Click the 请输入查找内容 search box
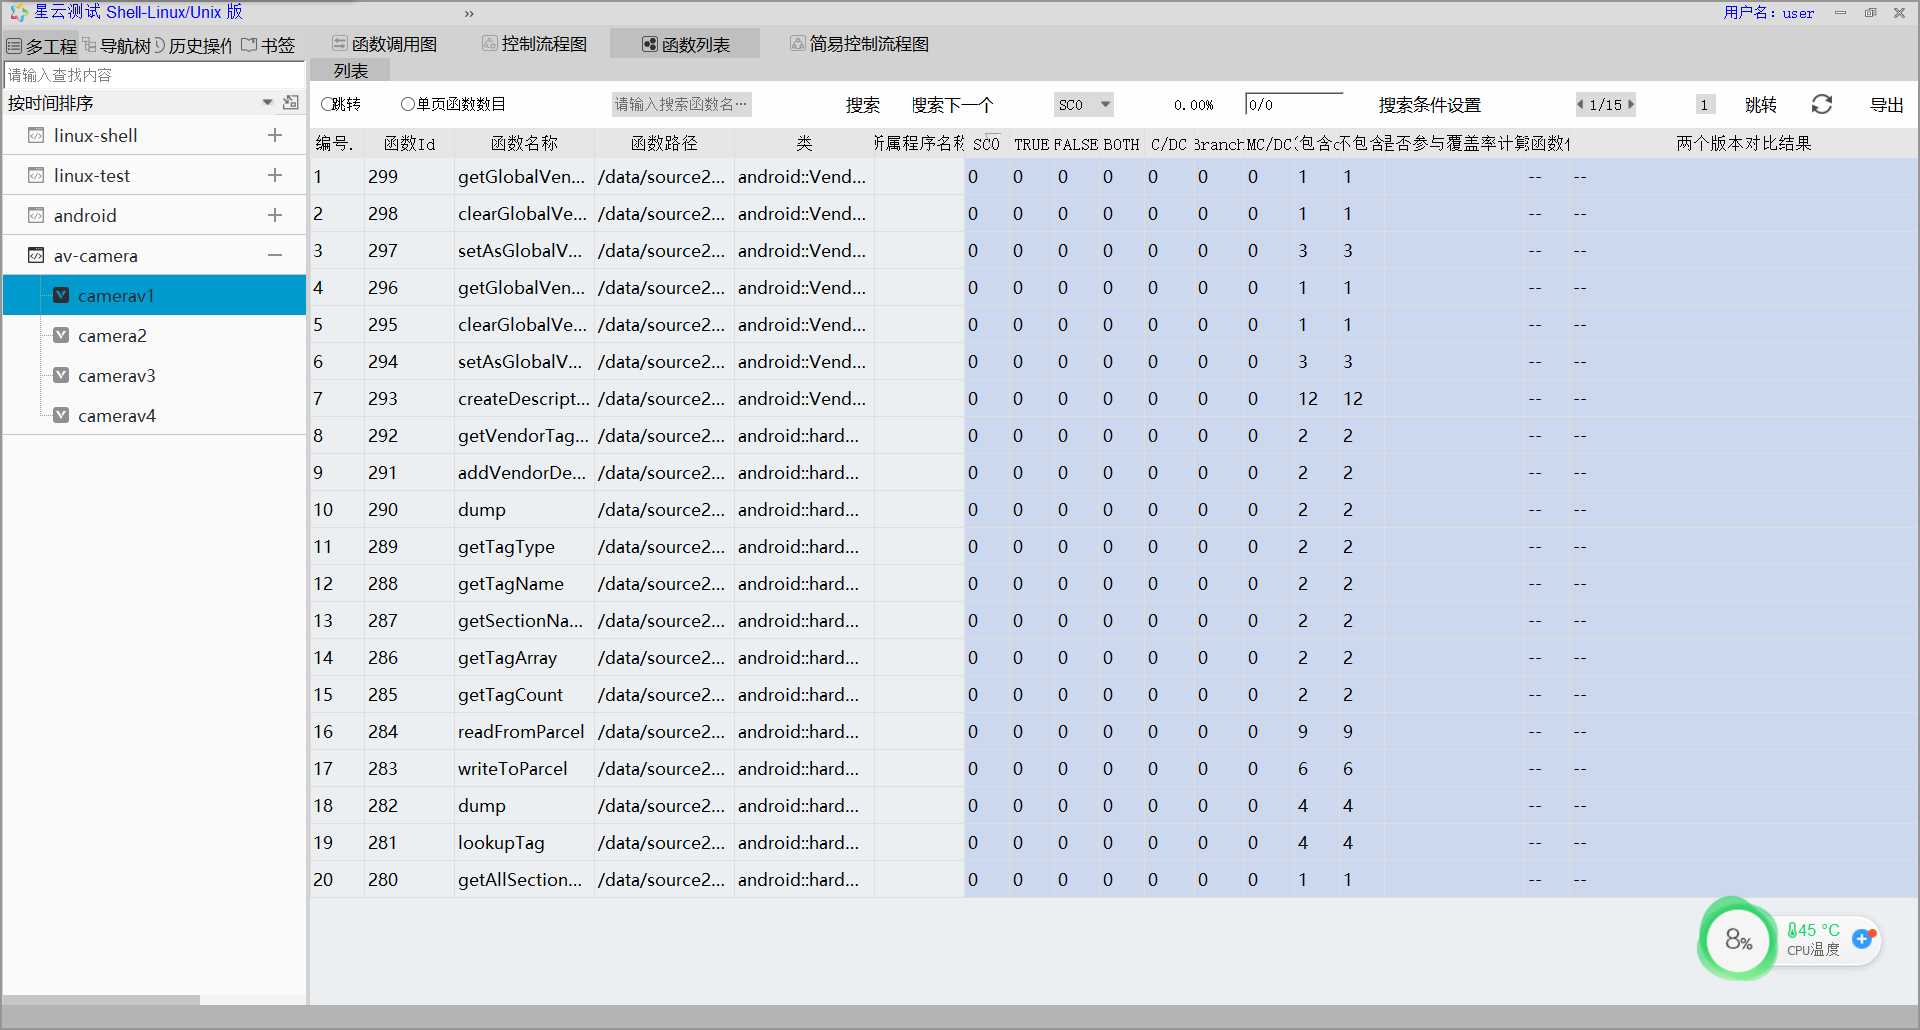The height and width of the screenshot is (1030, 1920). [154, 75]
